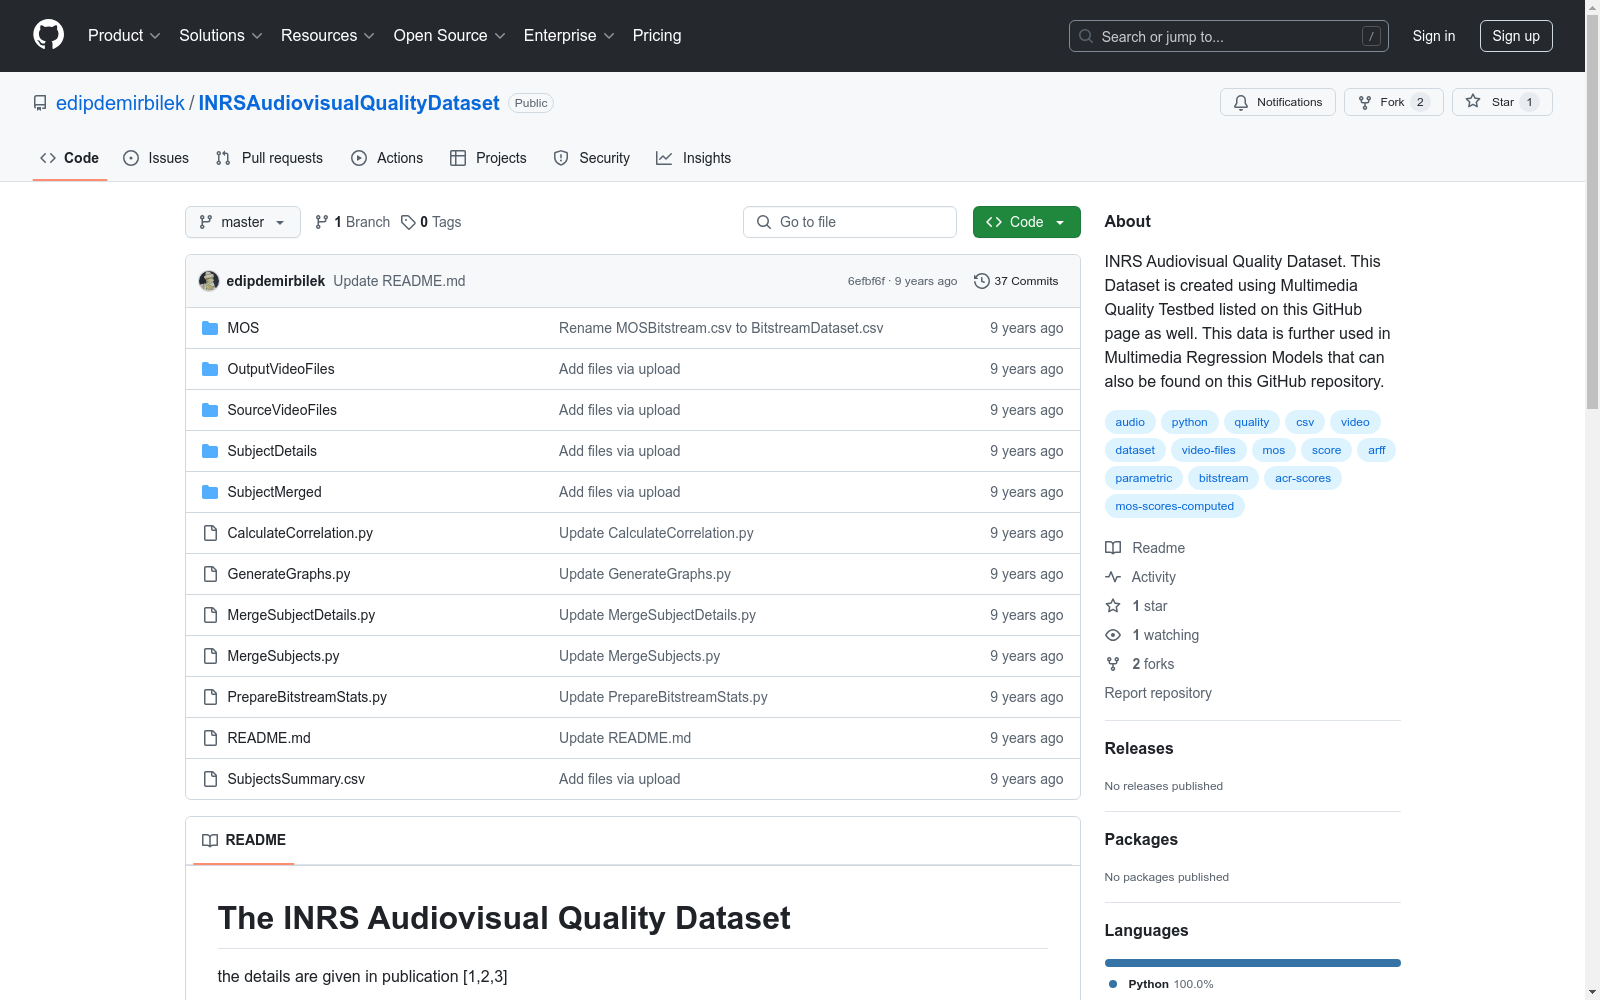Click the book icon in README header
This screenshot has height=1000, width=1600.
pos(210,840)
